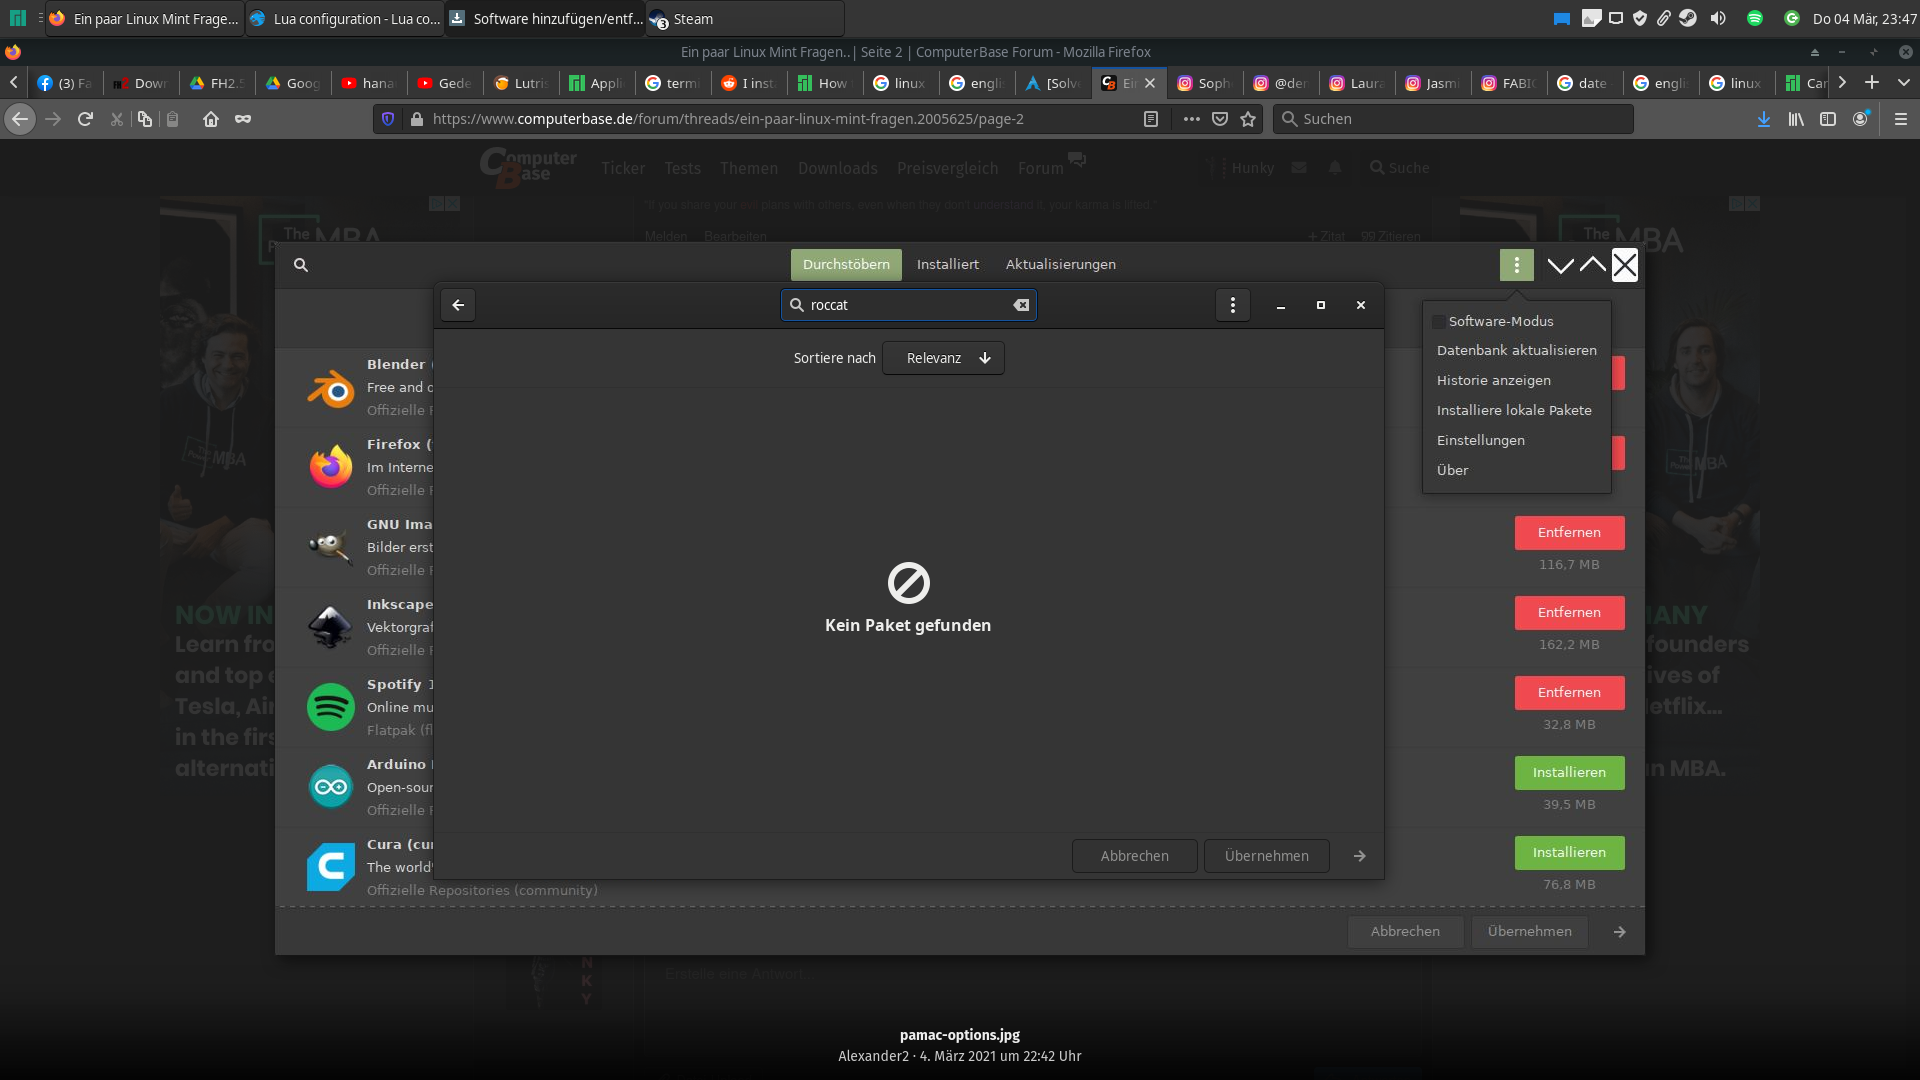
Task: Open the Relevanz sort dropdown
Action: point(943,358)
